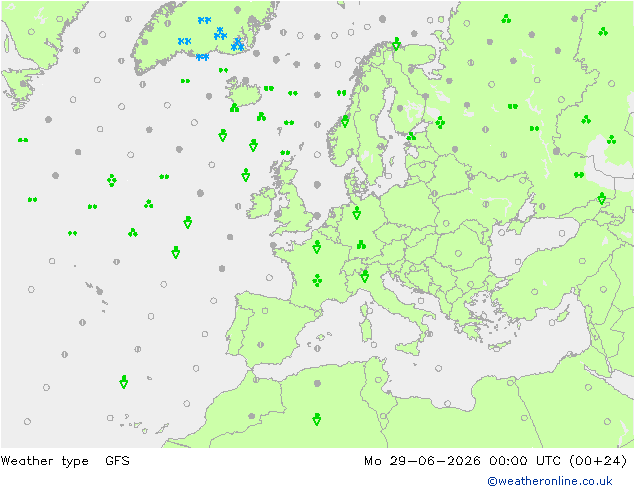Screen dimensions: 634x490
Task: Select the grey overcast symbol over Morocco
Action: 251,416
